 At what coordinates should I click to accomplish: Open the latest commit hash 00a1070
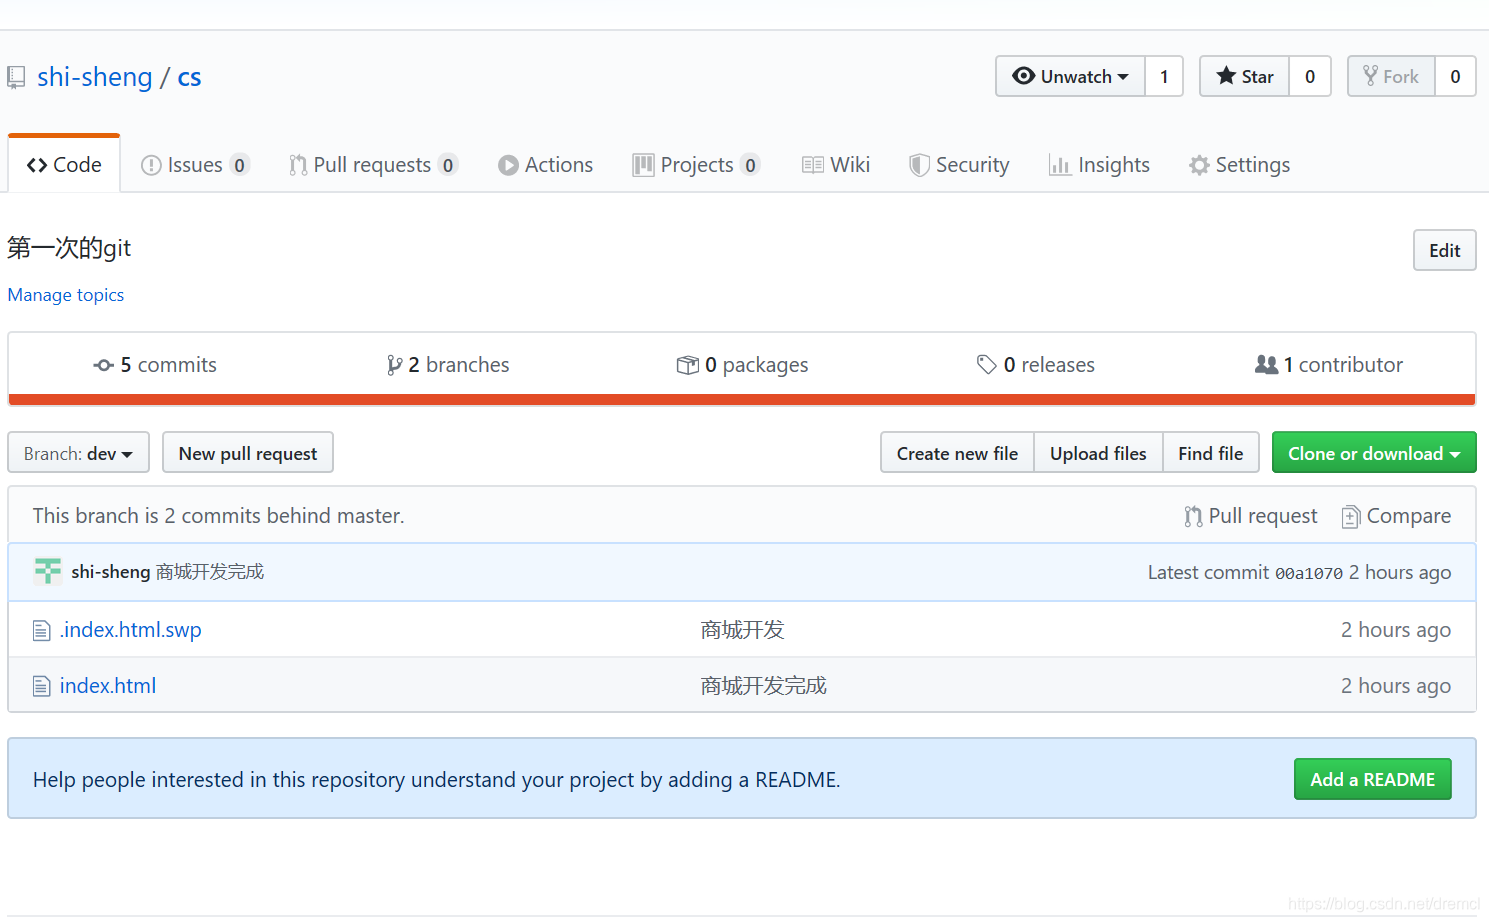point(1309,573)
